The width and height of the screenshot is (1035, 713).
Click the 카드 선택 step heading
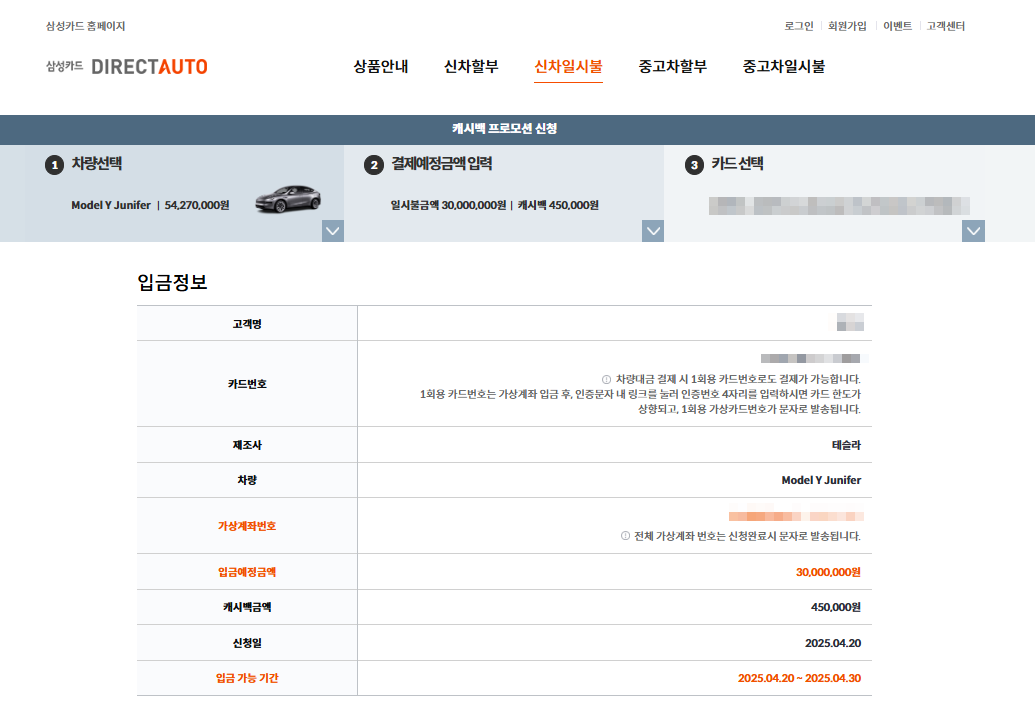(737, 164)
